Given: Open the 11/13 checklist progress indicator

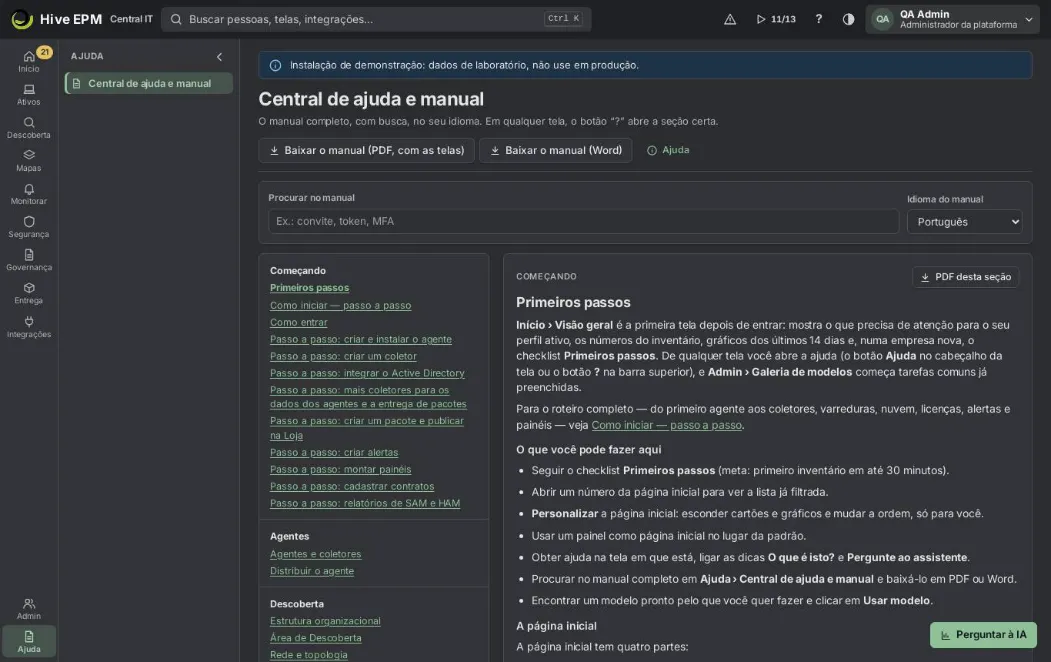Looking at the screenshot, I should [x=776, y=19].
